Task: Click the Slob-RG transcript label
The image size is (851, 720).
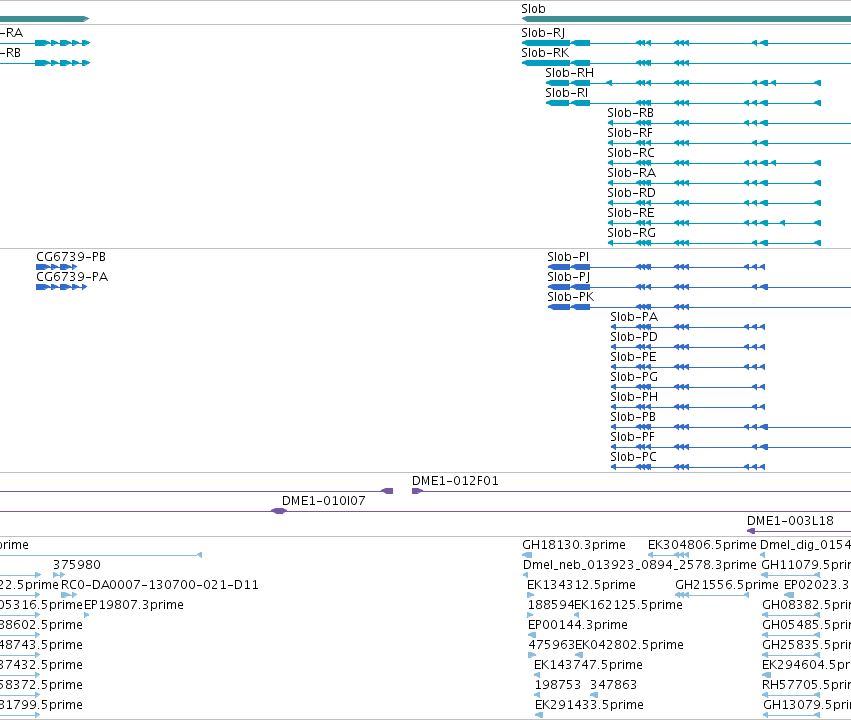Action: [x=631, y=234]
